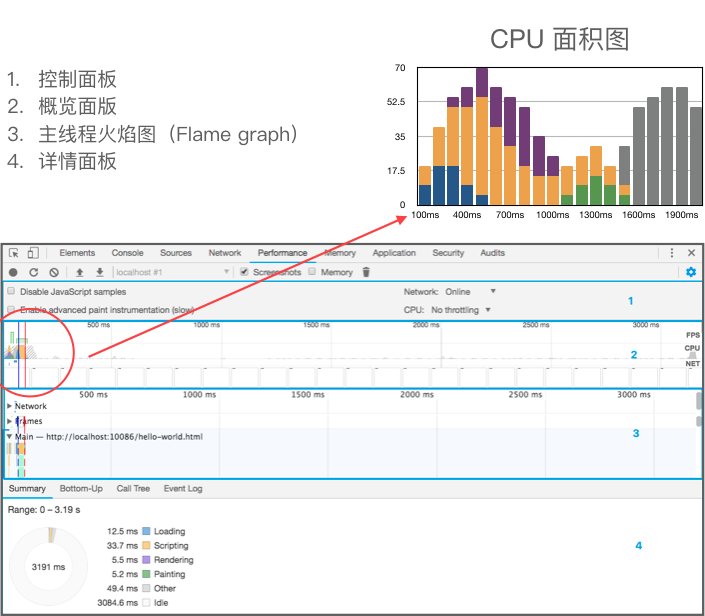Viewport: 705px width, 616px height.
Task: Click the FPS overview label
Action: pyautogui.click(x=693, y=335)
